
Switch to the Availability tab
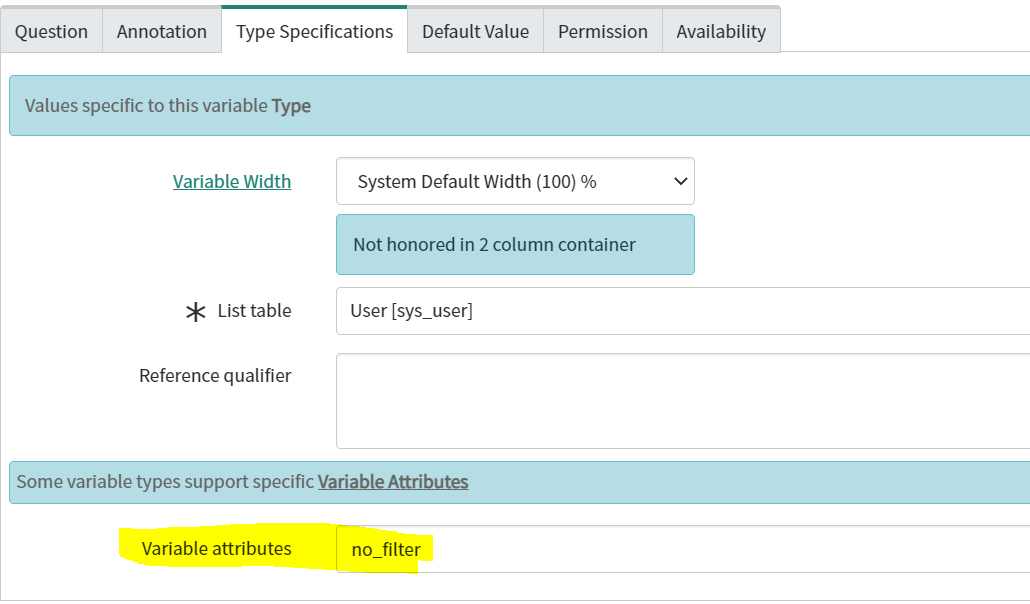[721, 31]
